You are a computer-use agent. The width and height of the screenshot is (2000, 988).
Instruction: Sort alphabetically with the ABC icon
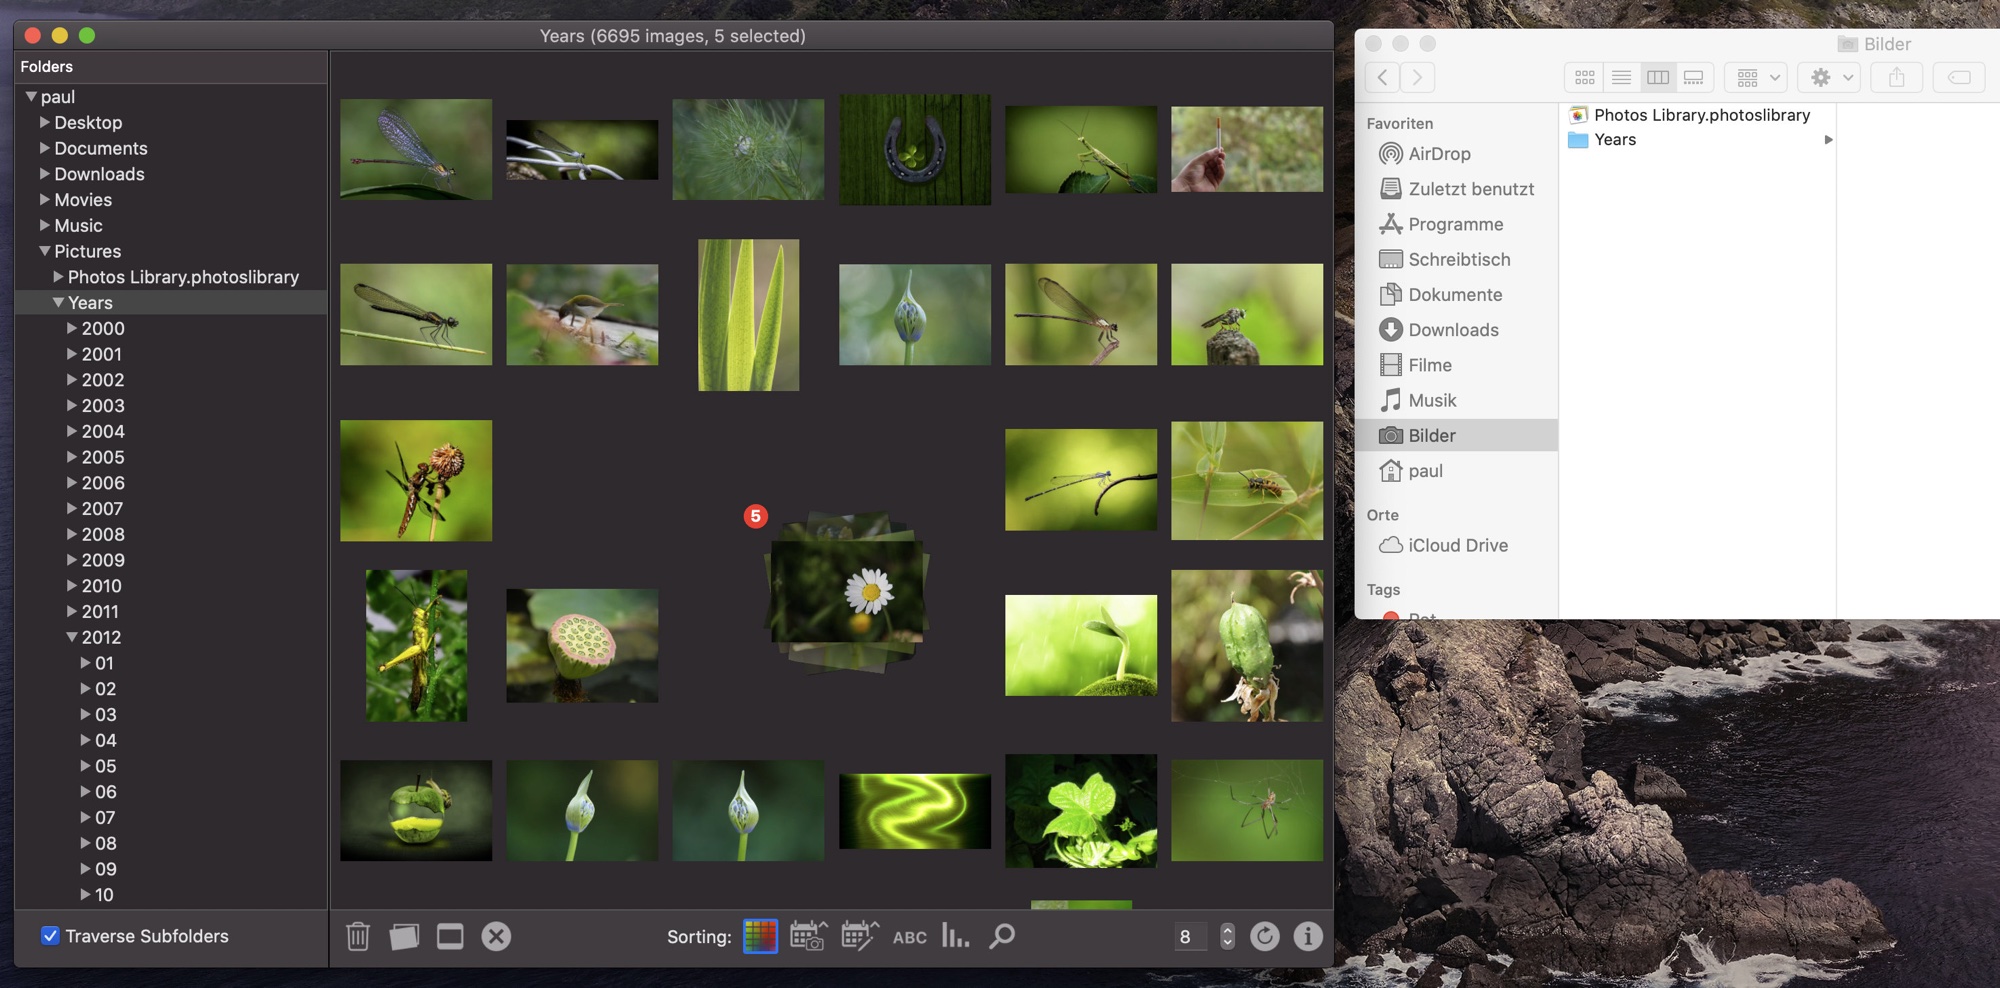point(910,937)
